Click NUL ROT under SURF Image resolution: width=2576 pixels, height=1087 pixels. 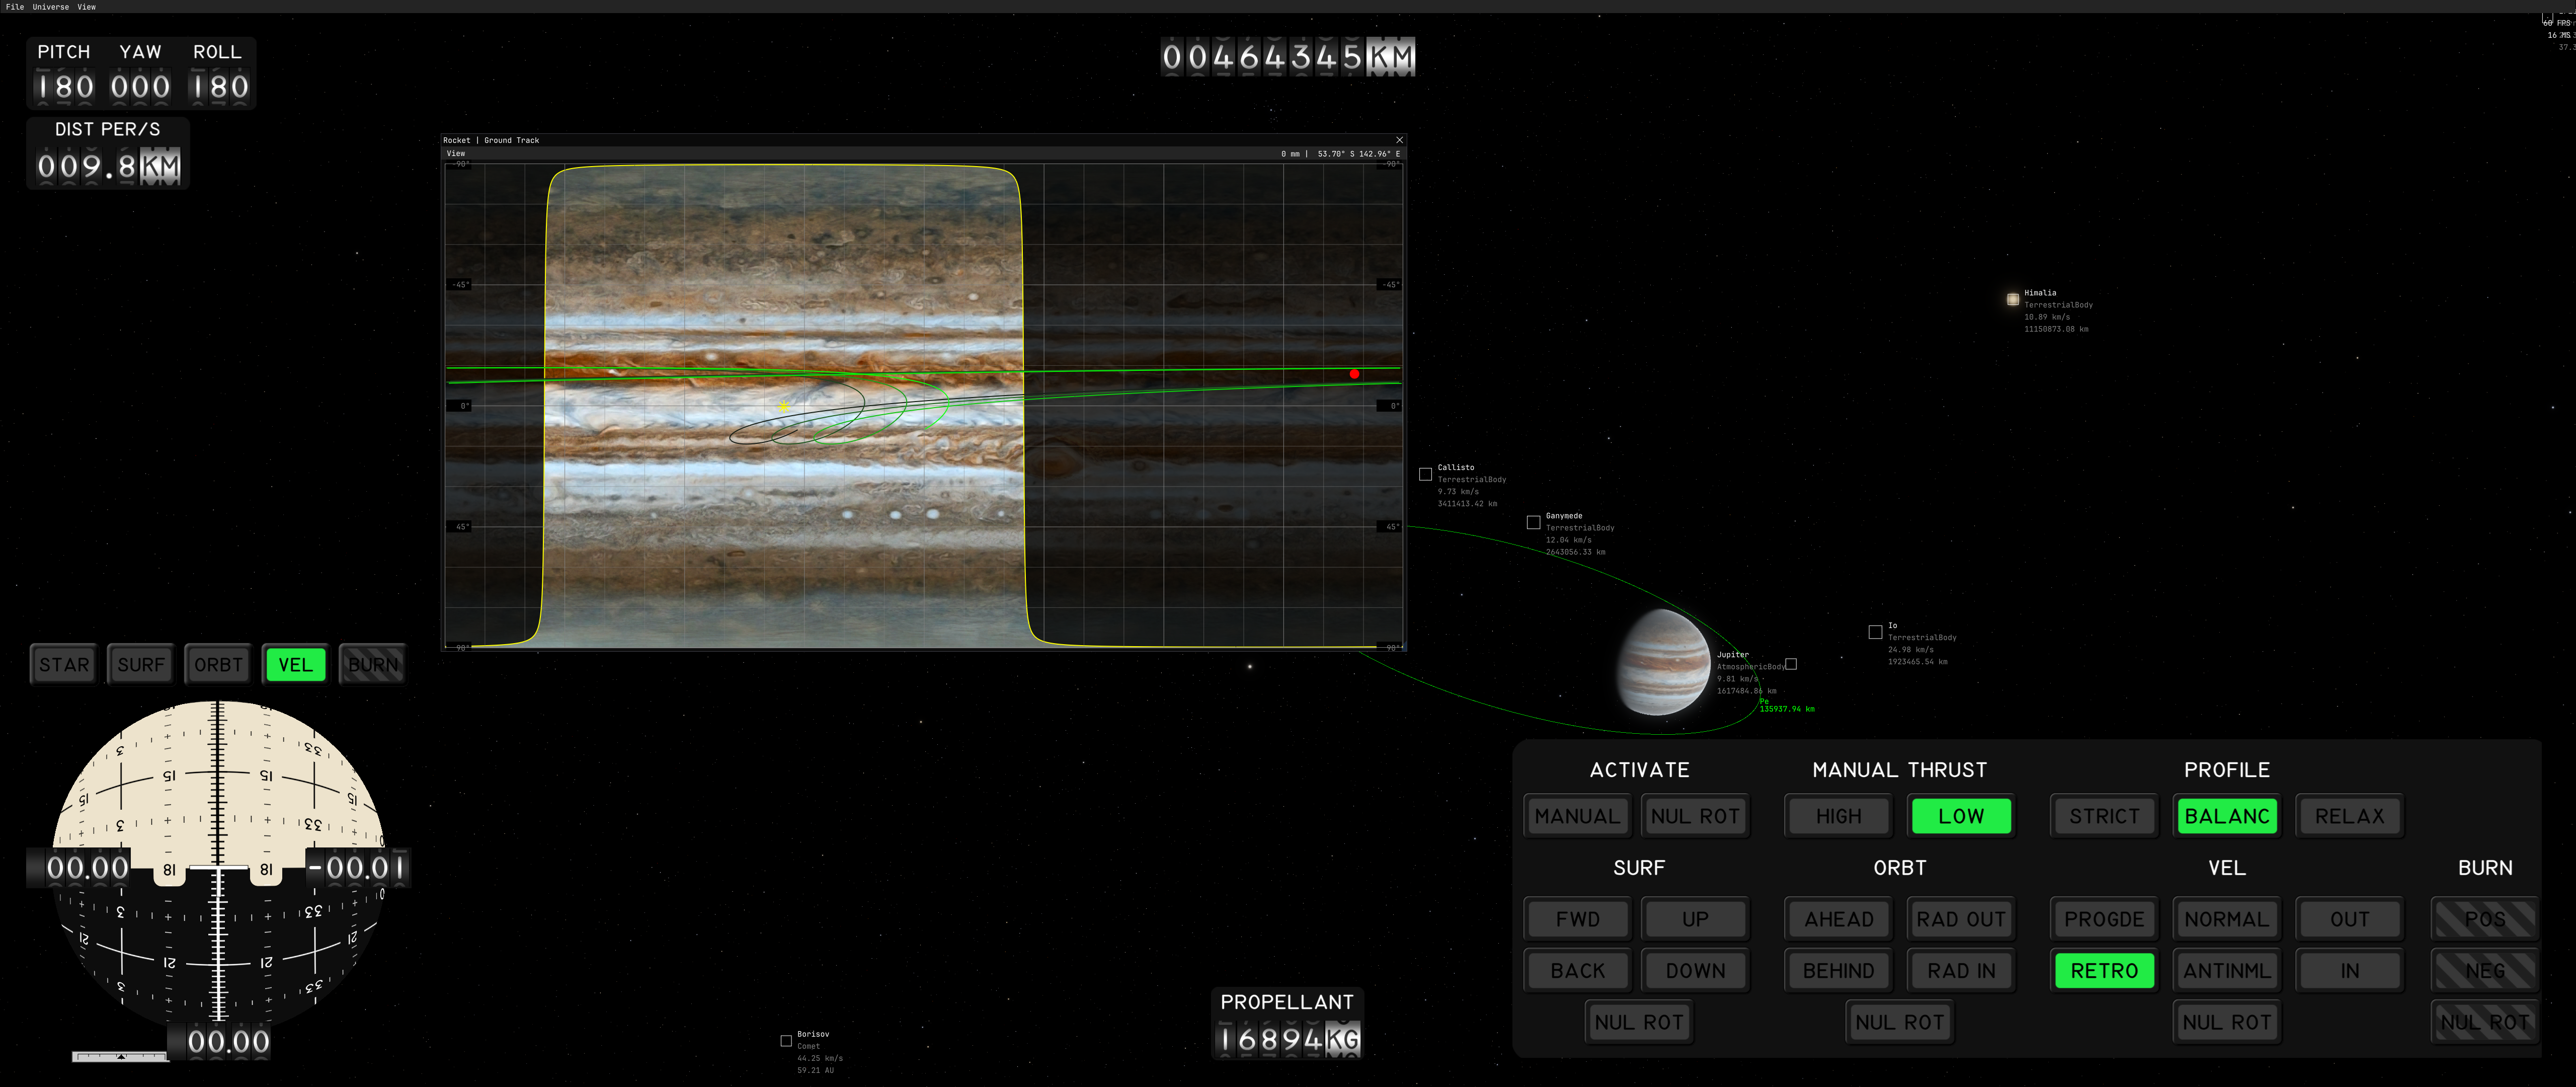pyautogui.click(x=1639, y=1023)
